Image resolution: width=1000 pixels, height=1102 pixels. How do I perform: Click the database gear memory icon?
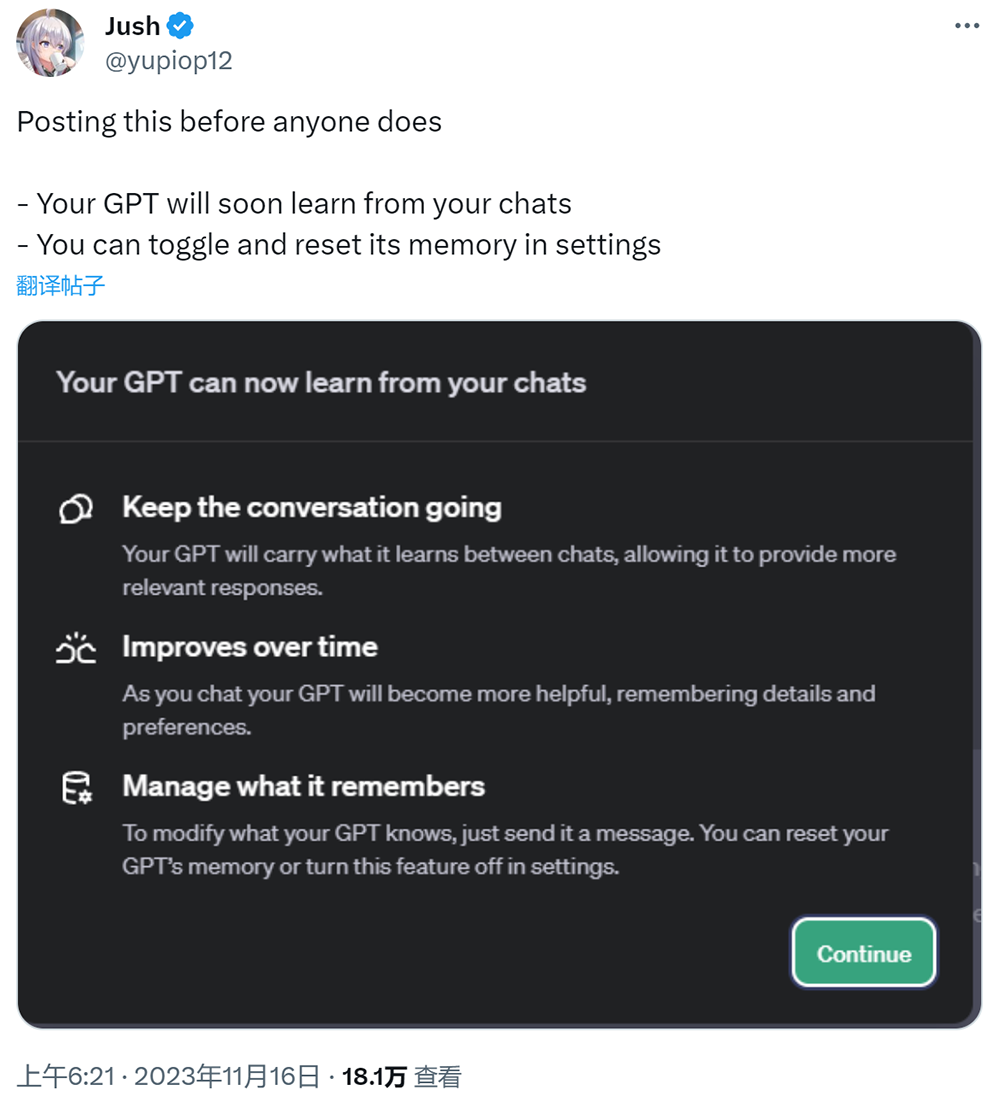[x=76, y=787]
